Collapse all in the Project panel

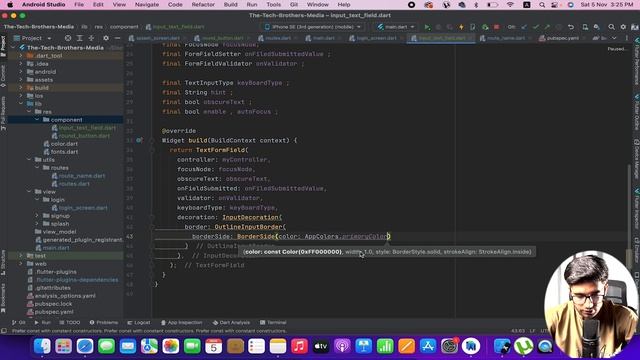(x=91, y=38)
